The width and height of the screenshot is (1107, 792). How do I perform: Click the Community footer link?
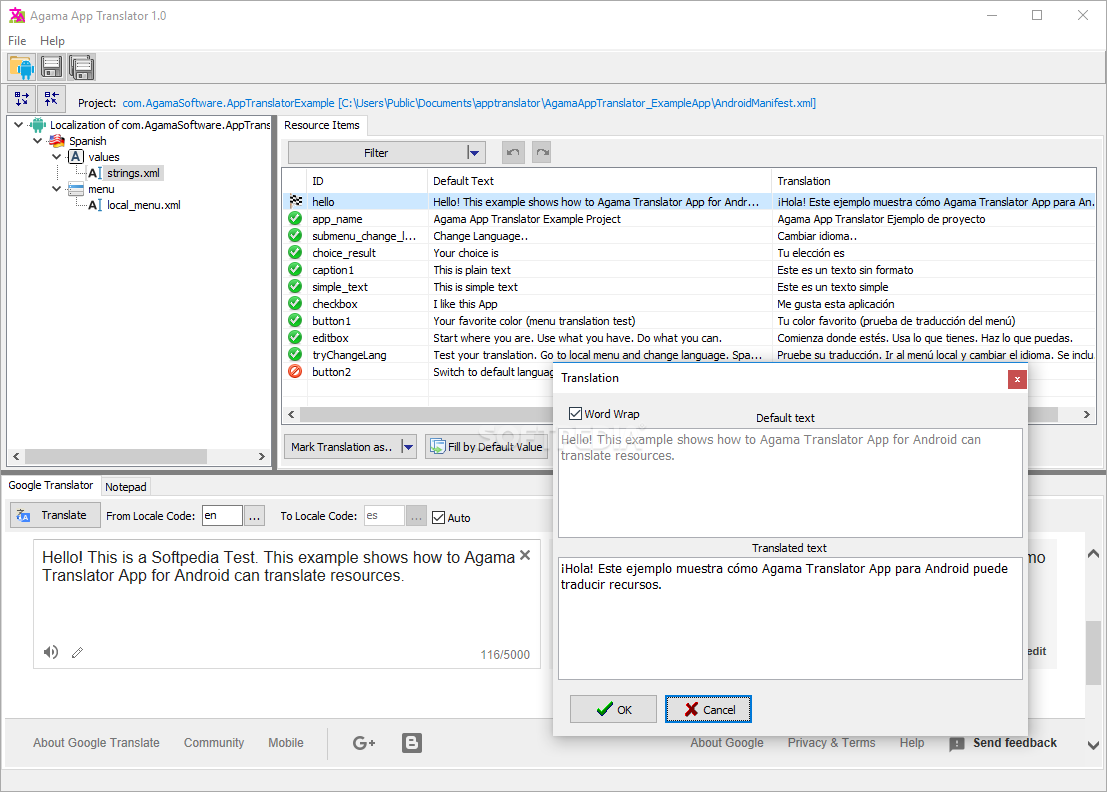click(214, 743)
